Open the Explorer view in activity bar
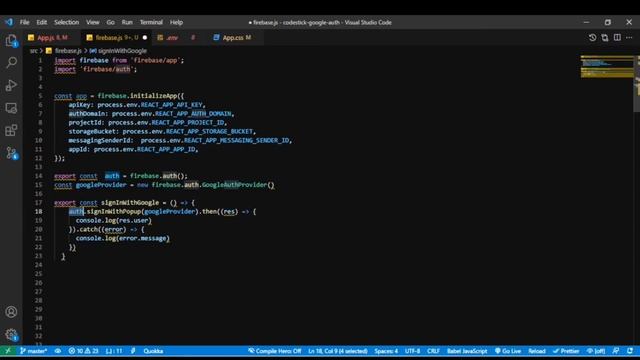640x360 pixels. click(11, 40)
